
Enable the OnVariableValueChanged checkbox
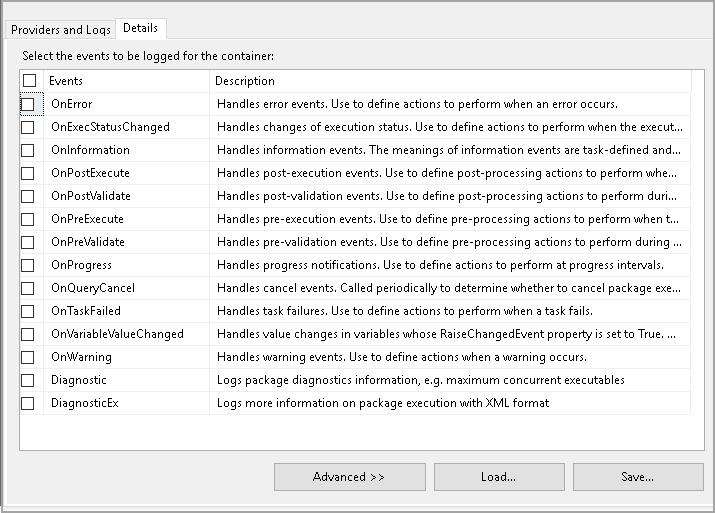pos(28,334)
